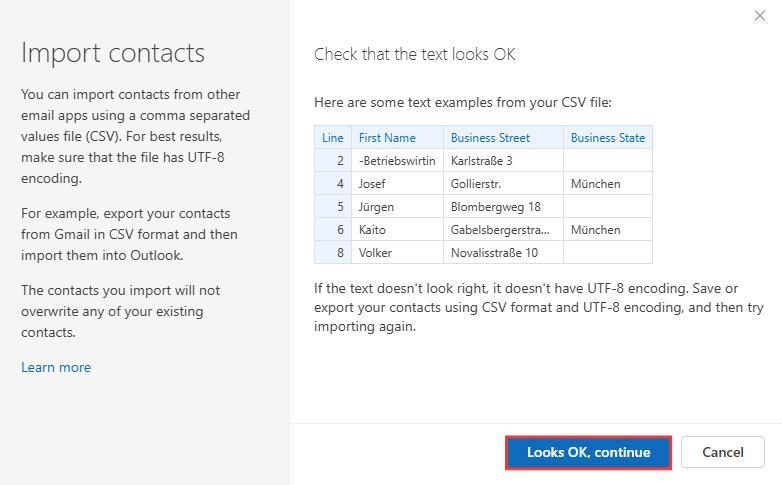The width and height of the screenshot is (782, 485).
Task: Select the truncated Gabelsbergerstra… cell
Action: click(x=500, y=230)
